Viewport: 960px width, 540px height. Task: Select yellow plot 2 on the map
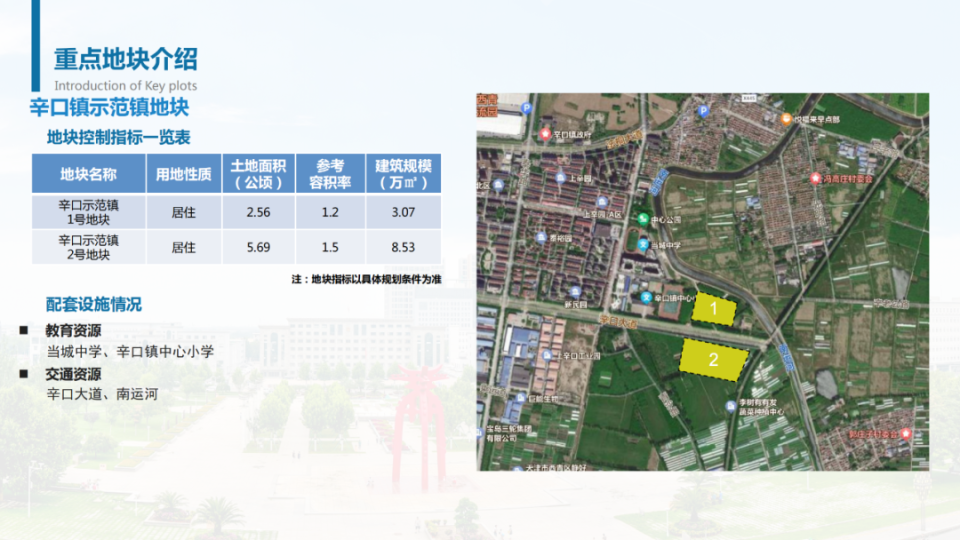(713, 359)
